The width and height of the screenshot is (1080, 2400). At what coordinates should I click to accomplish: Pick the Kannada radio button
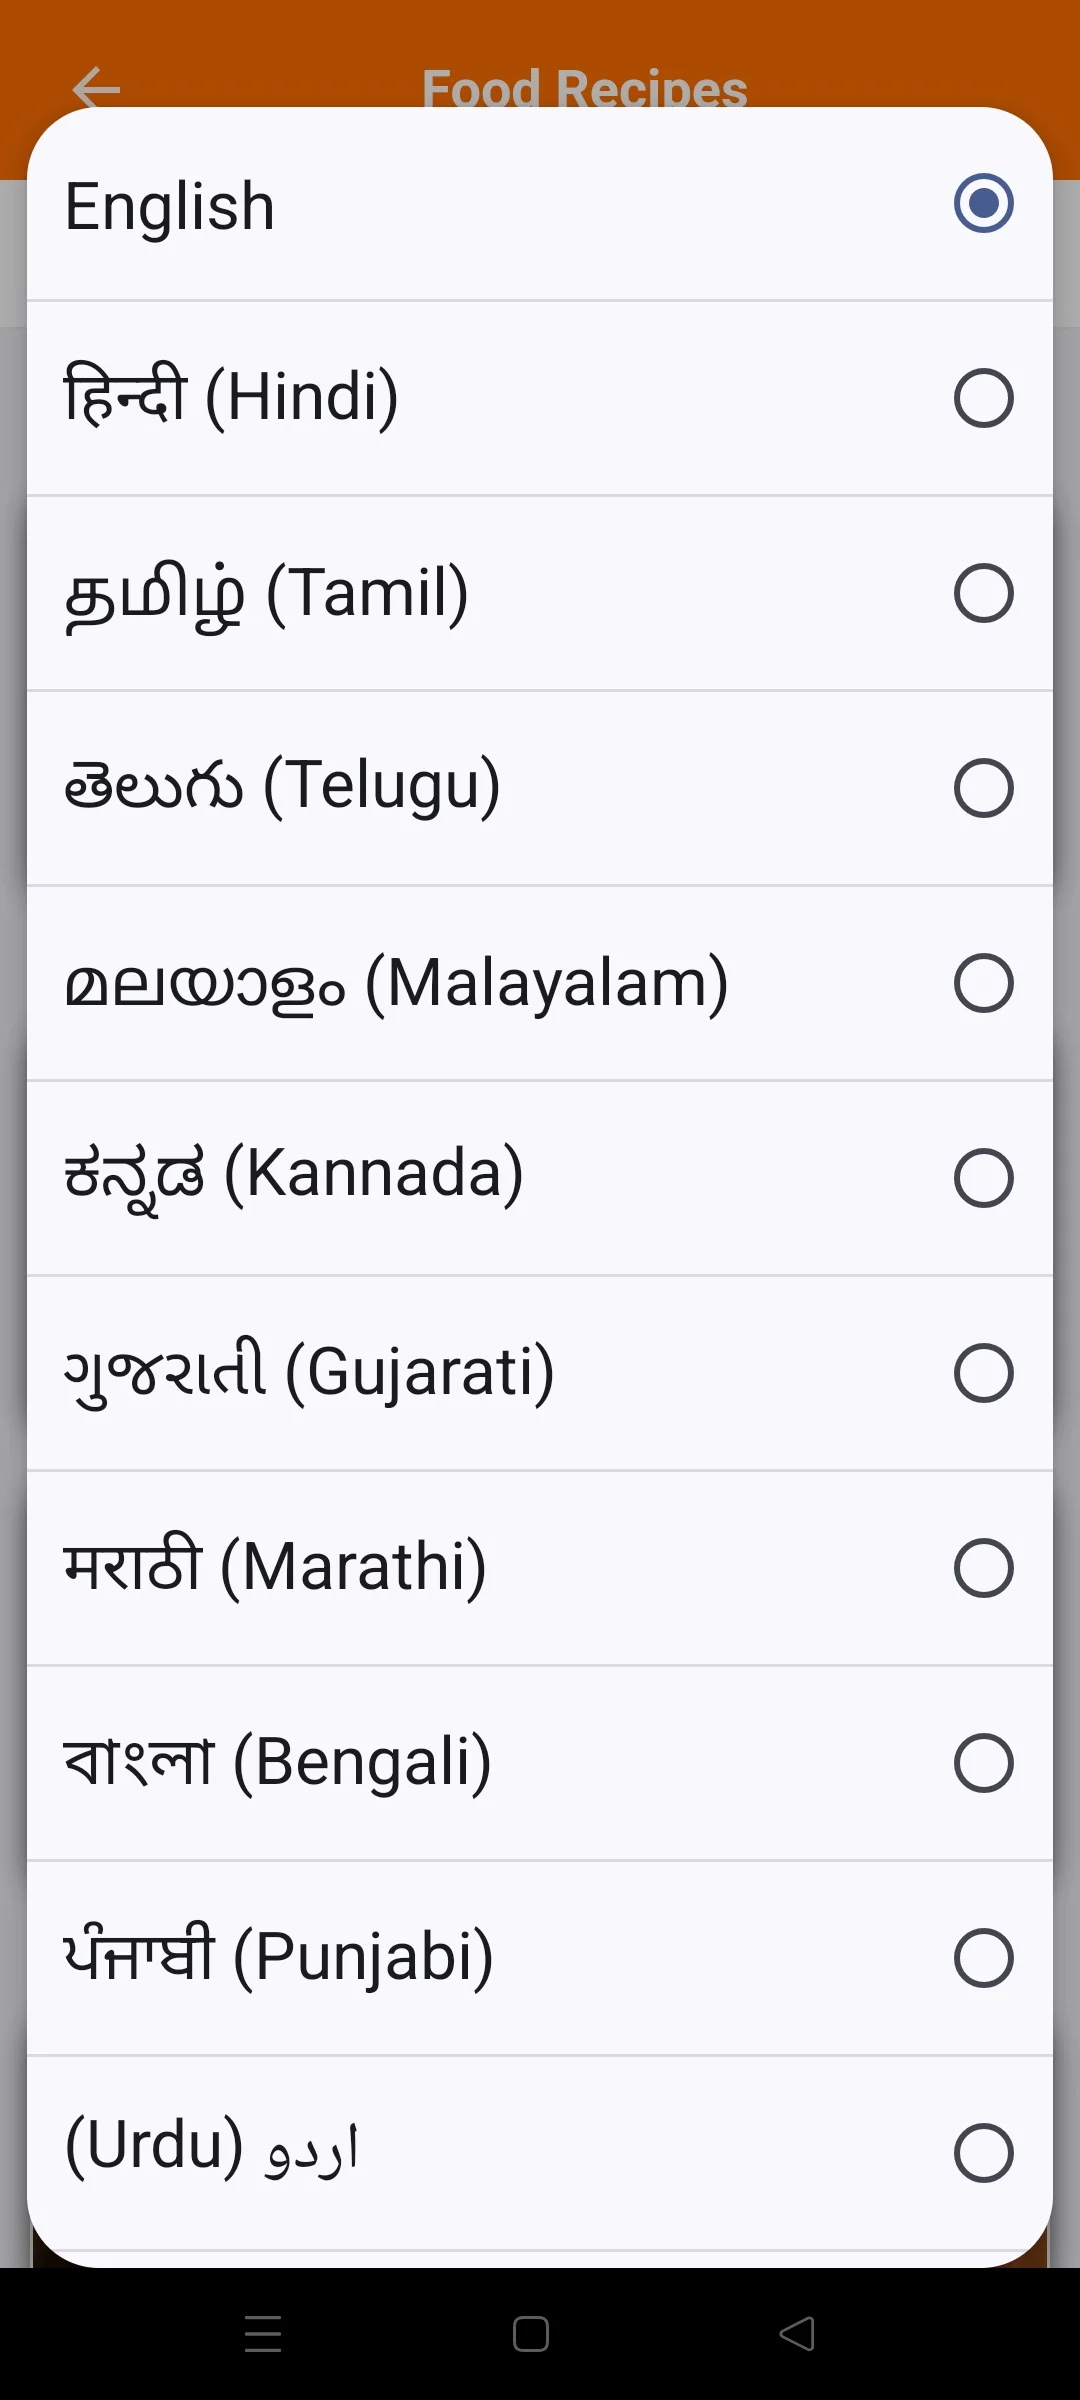point(983,1178)
